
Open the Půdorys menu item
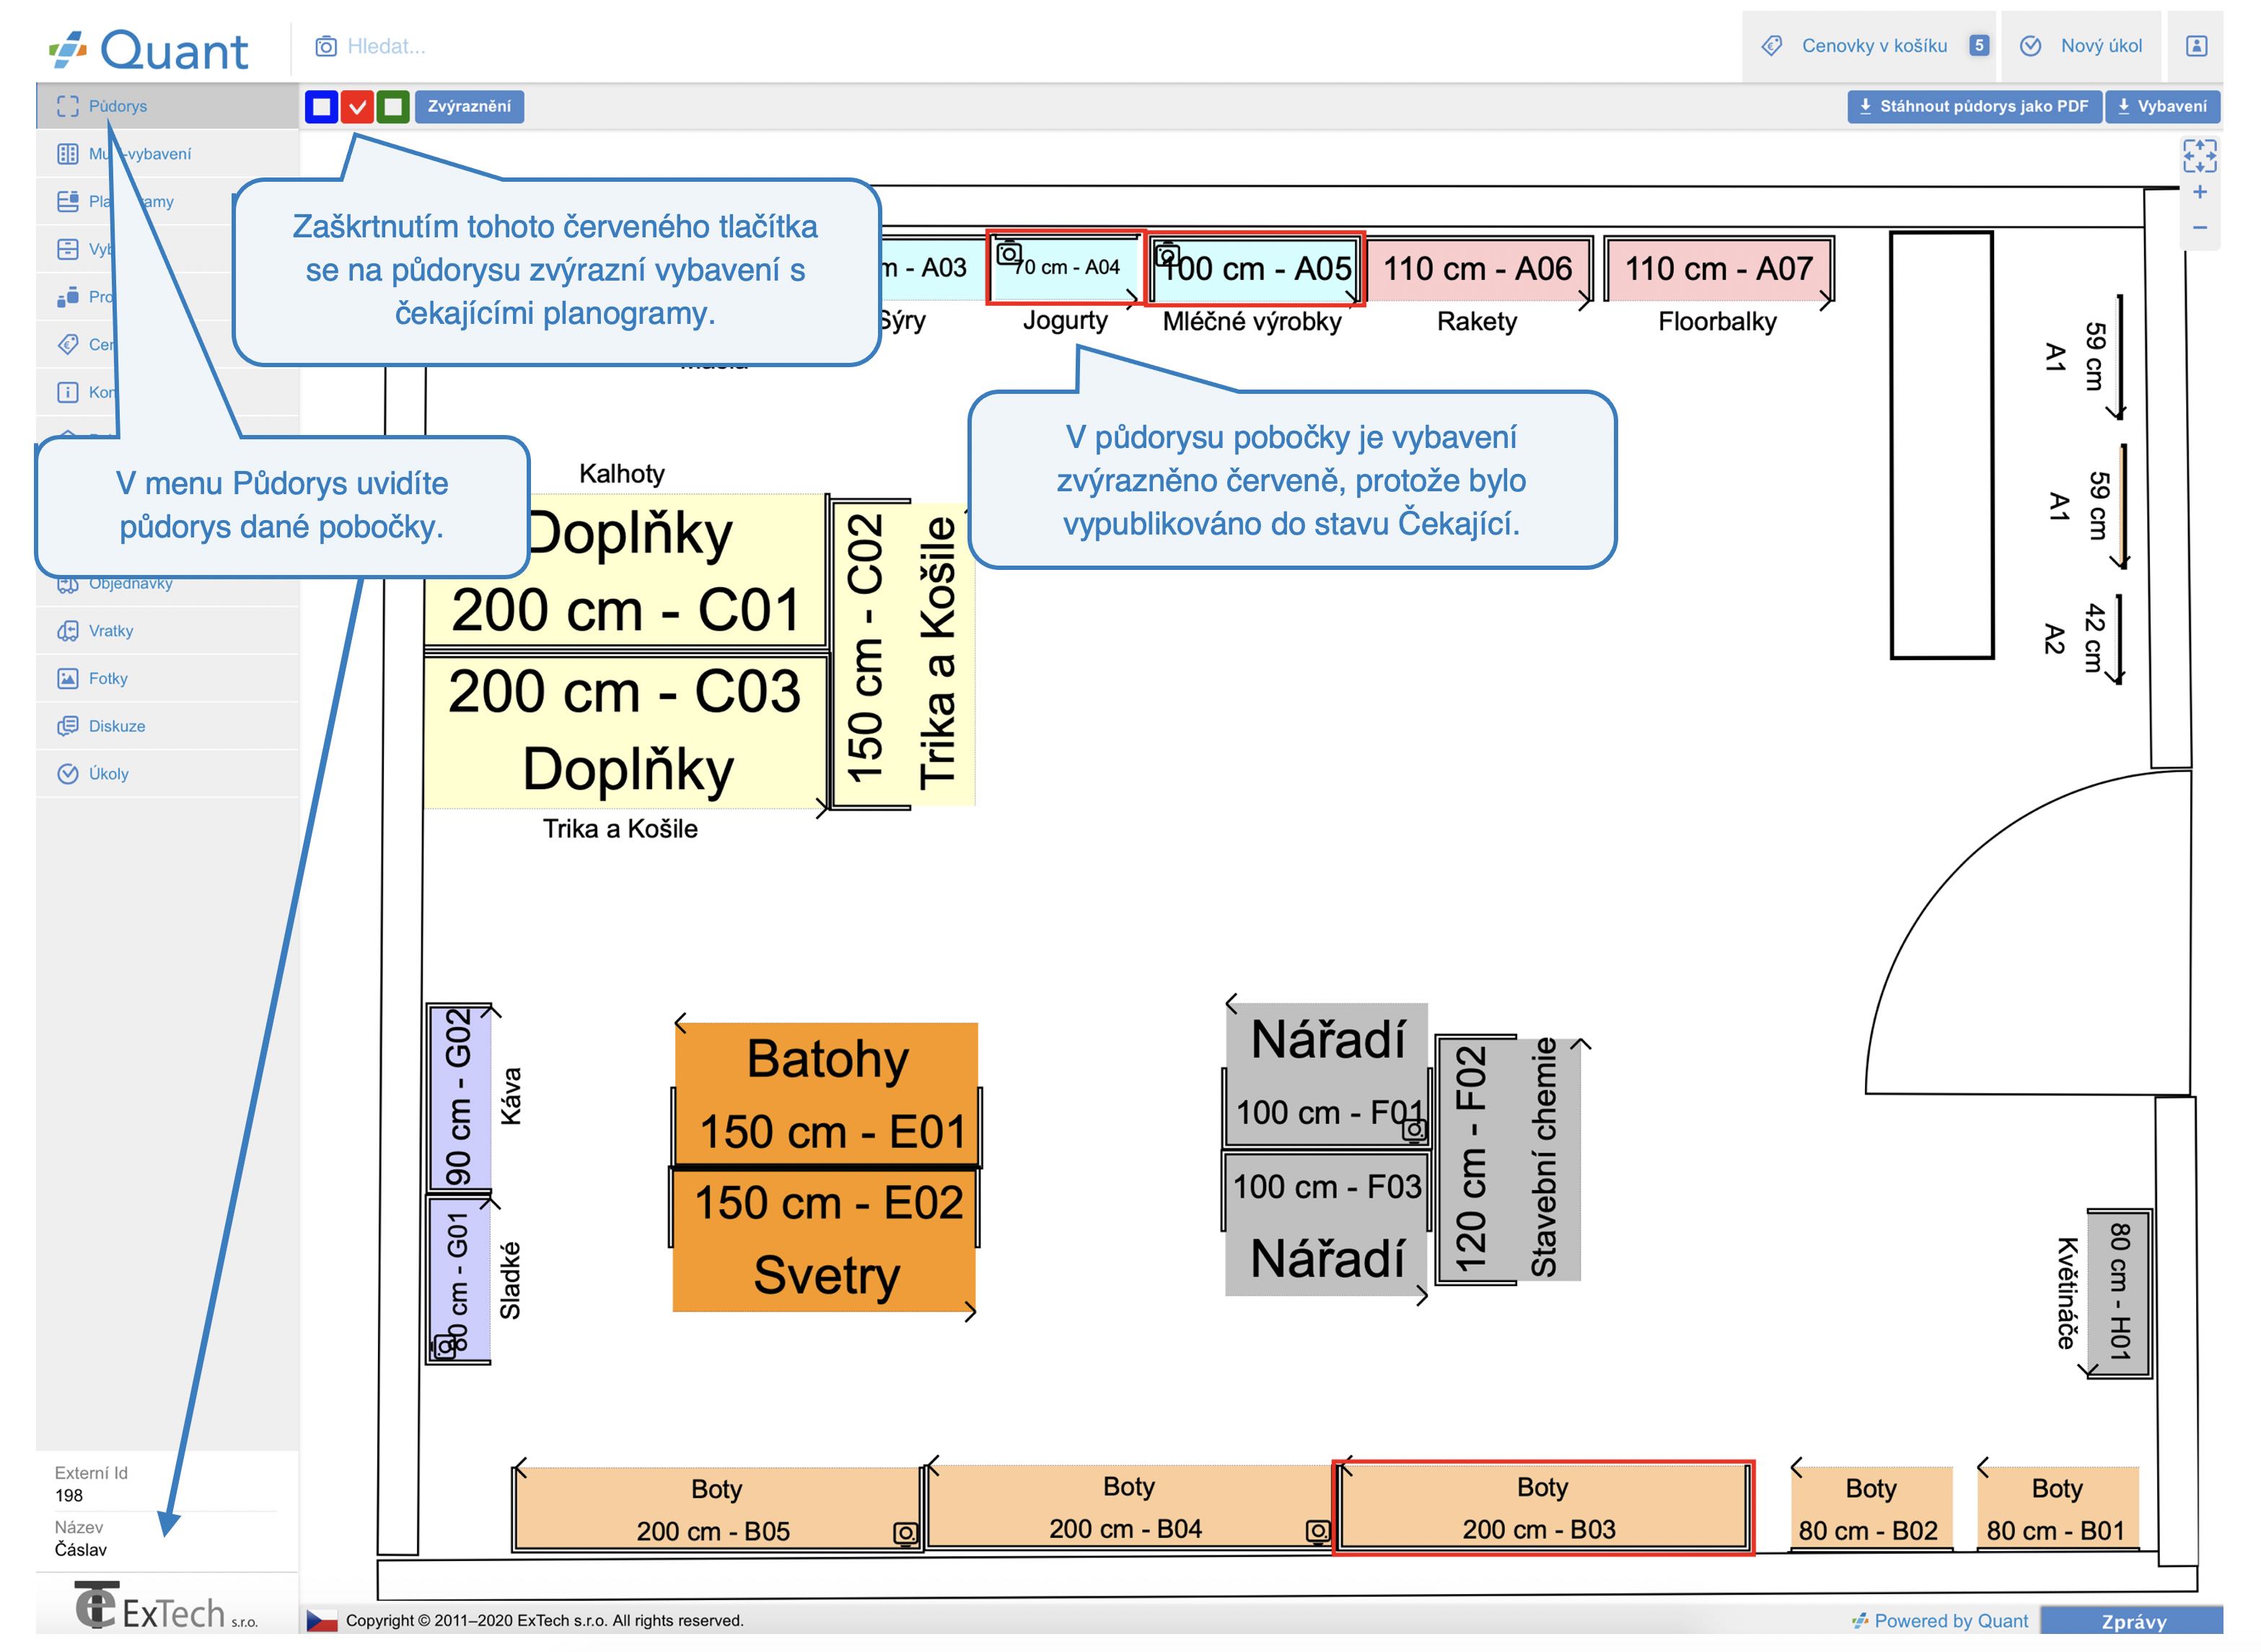[x=168, y=106]
